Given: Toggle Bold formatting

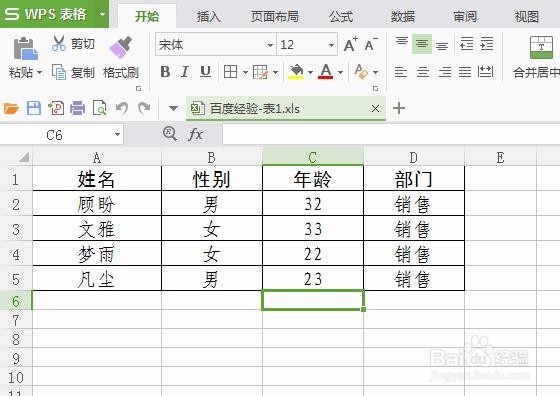Looking at the screenshot, I should 165,72.
